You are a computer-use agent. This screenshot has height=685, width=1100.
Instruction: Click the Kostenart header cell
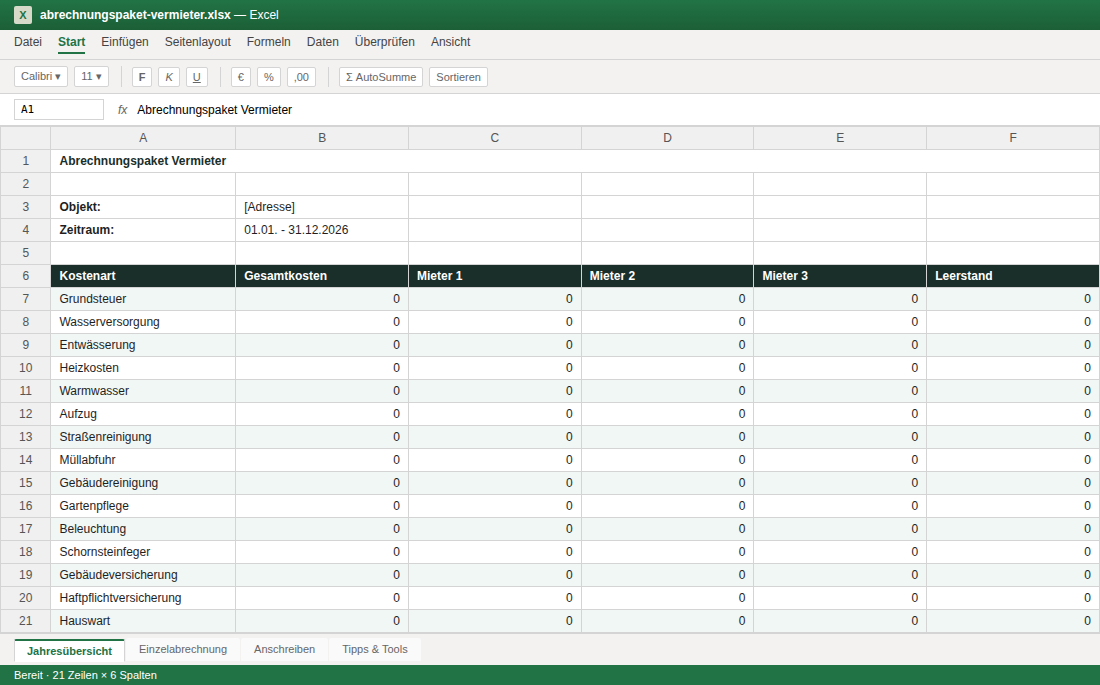(143, 276)
